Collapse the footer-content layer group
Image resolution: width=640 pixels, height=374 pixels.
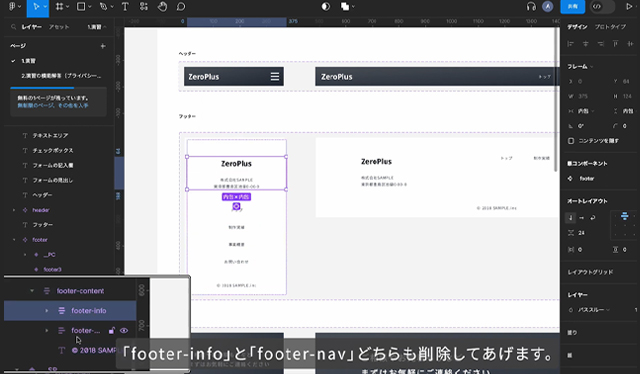(32, 291)
